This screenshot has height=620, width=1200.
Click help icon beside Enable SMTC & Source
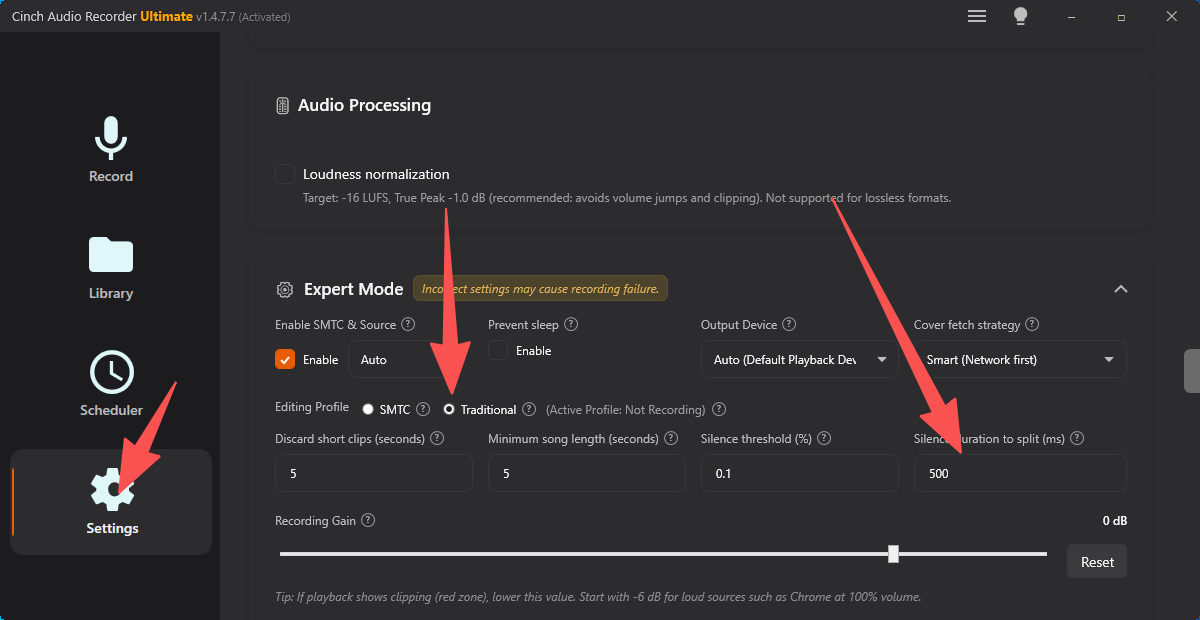[406, 325]
